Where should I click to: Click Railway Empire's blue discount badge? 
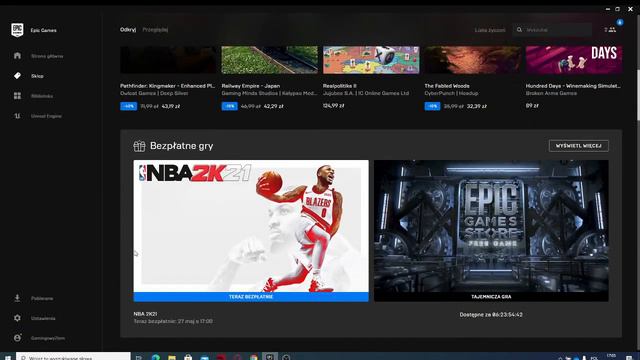click(x=230, y=106)
